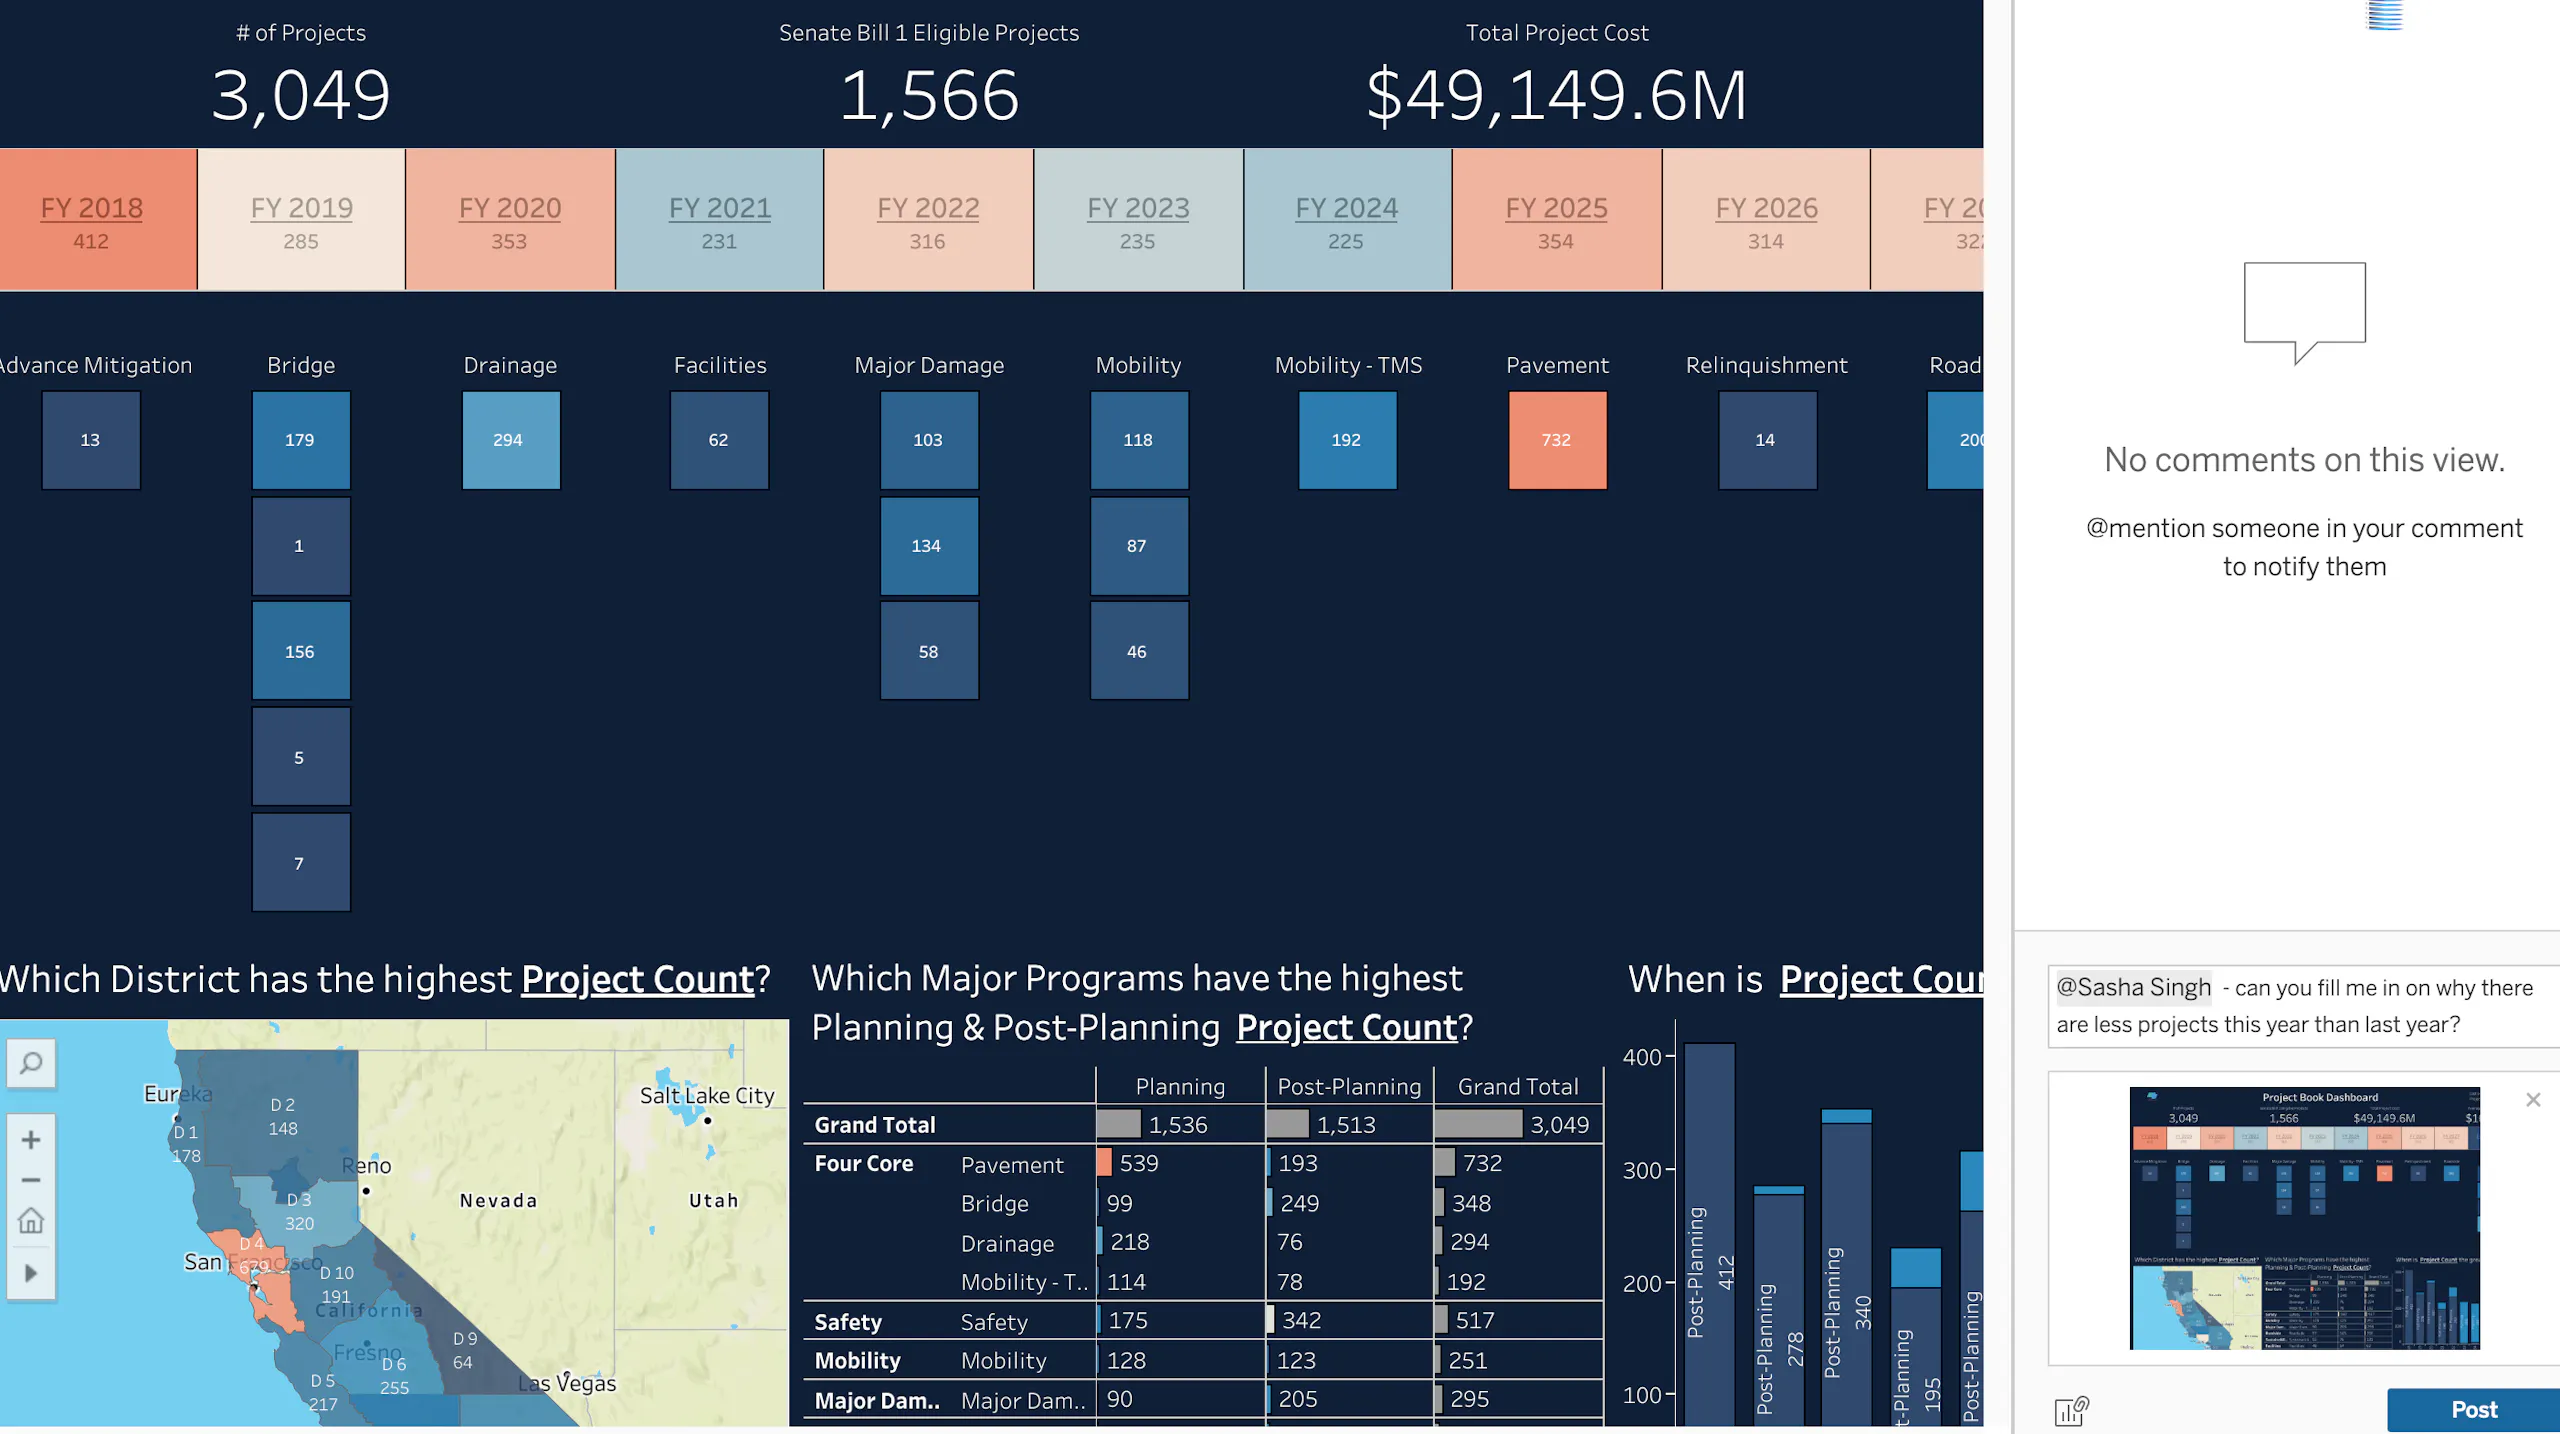The width and height of the screenshot is (2560, 1434).
Task: Open the attached dashboard snapshot thumbnail
Action: pos(2304,1218)
